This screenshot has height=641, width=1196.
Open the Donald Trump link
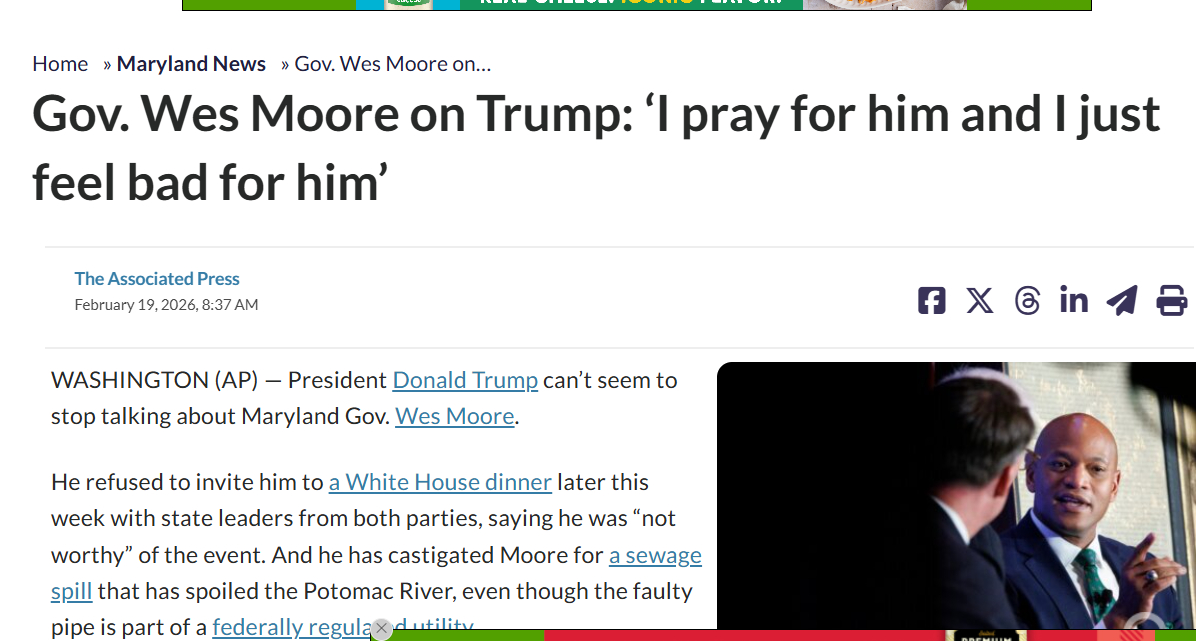(x=465, y=380)
